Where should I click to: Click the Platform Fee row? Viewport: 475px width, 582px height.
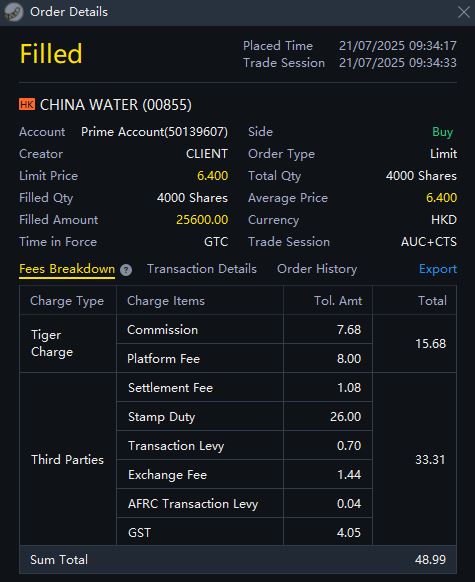coord(244,359)
